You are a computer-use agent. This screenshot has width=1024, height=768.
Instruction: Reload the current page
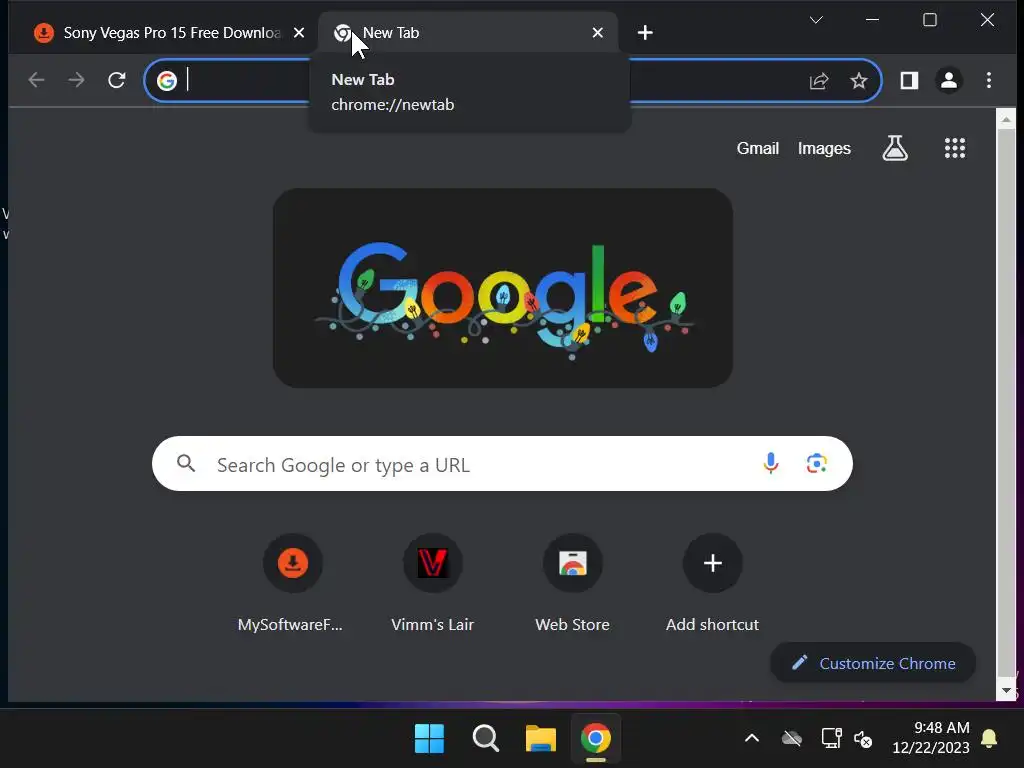coord(117,80)
